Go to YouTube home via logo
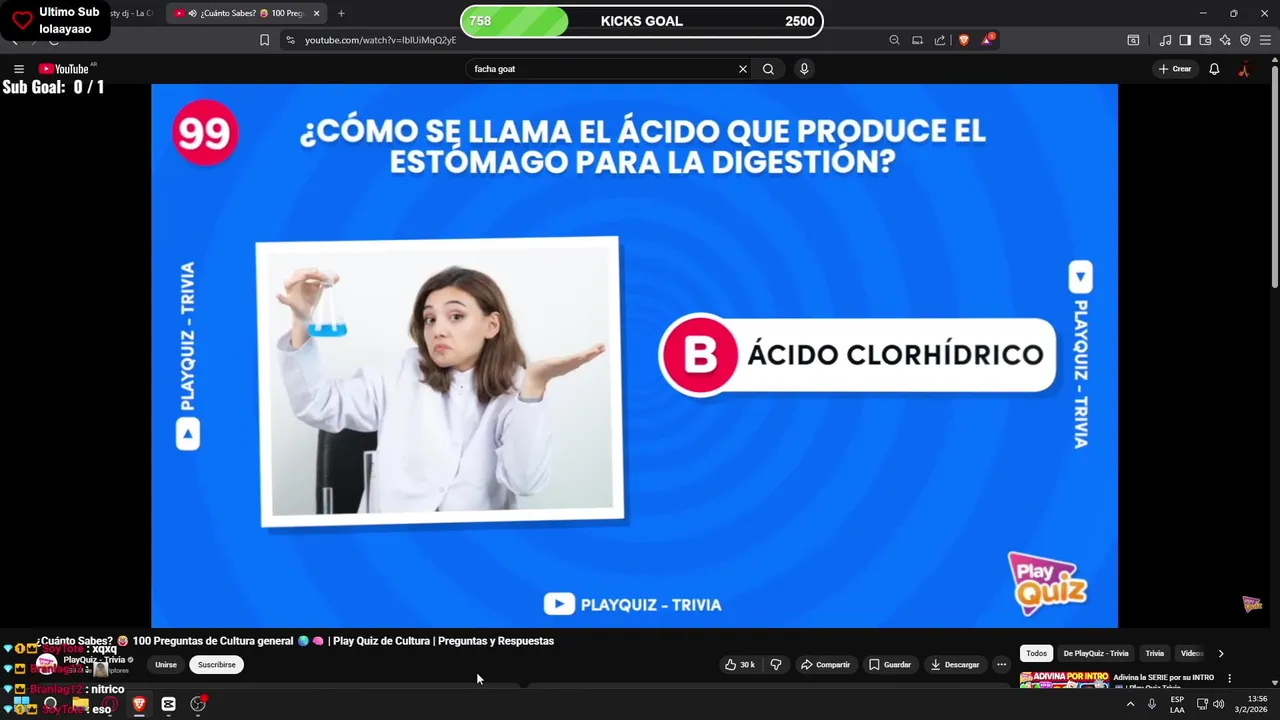 pos(64,69)
